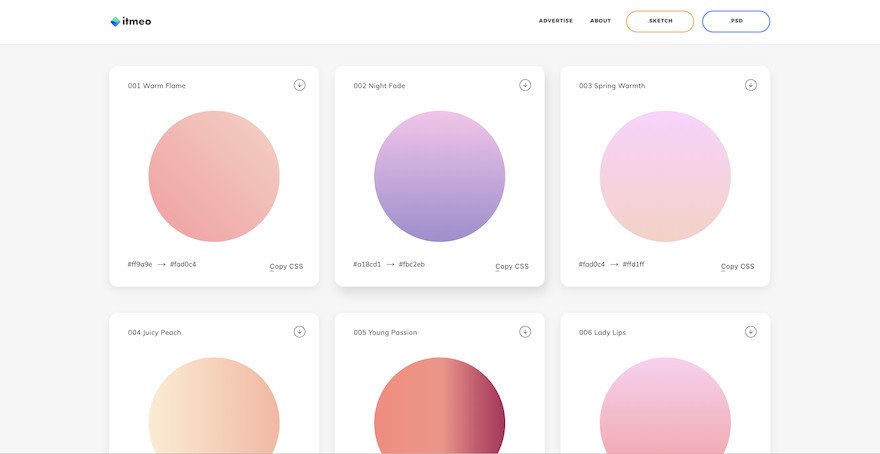
Task: Download the Juicy Peach gradient
Action: point(299,332)
